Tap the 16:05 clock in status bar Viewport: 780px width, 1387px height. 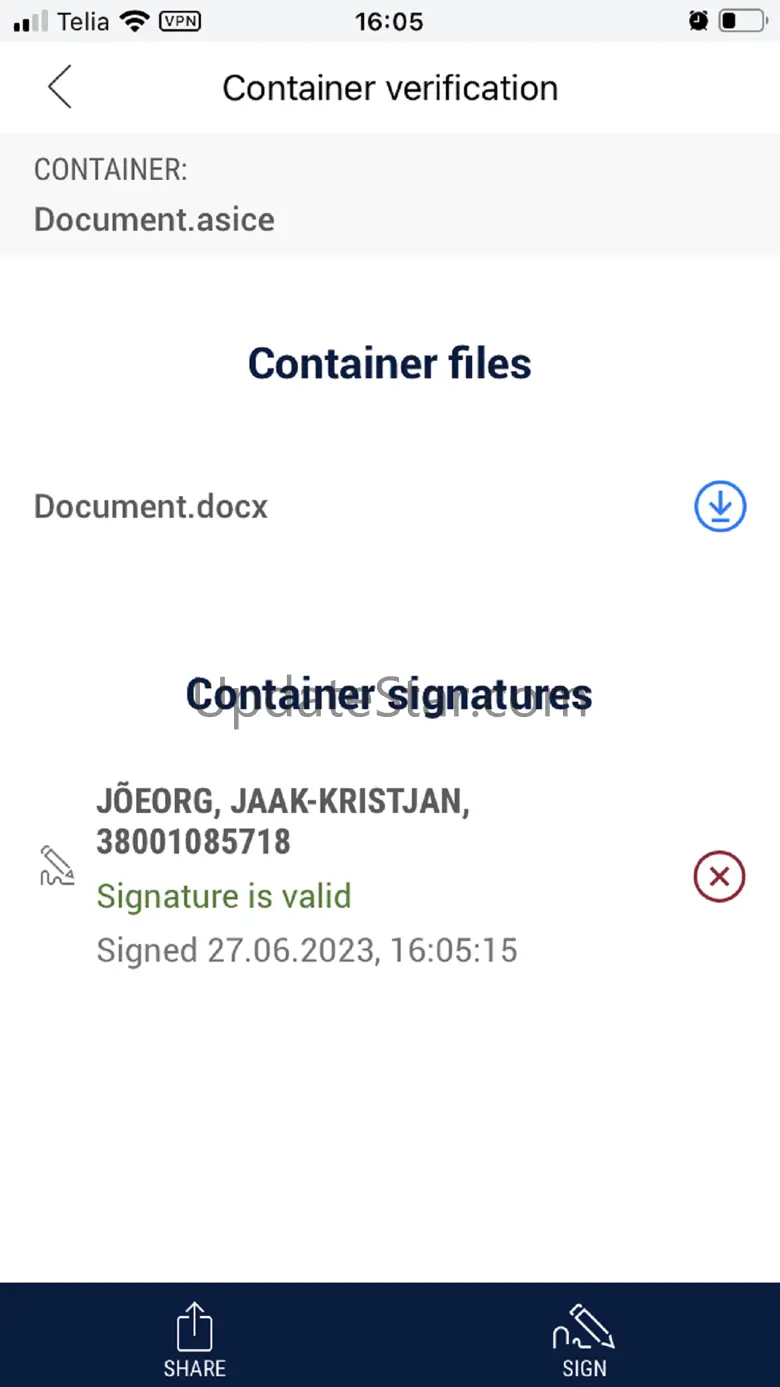click(x=389, y=21)
